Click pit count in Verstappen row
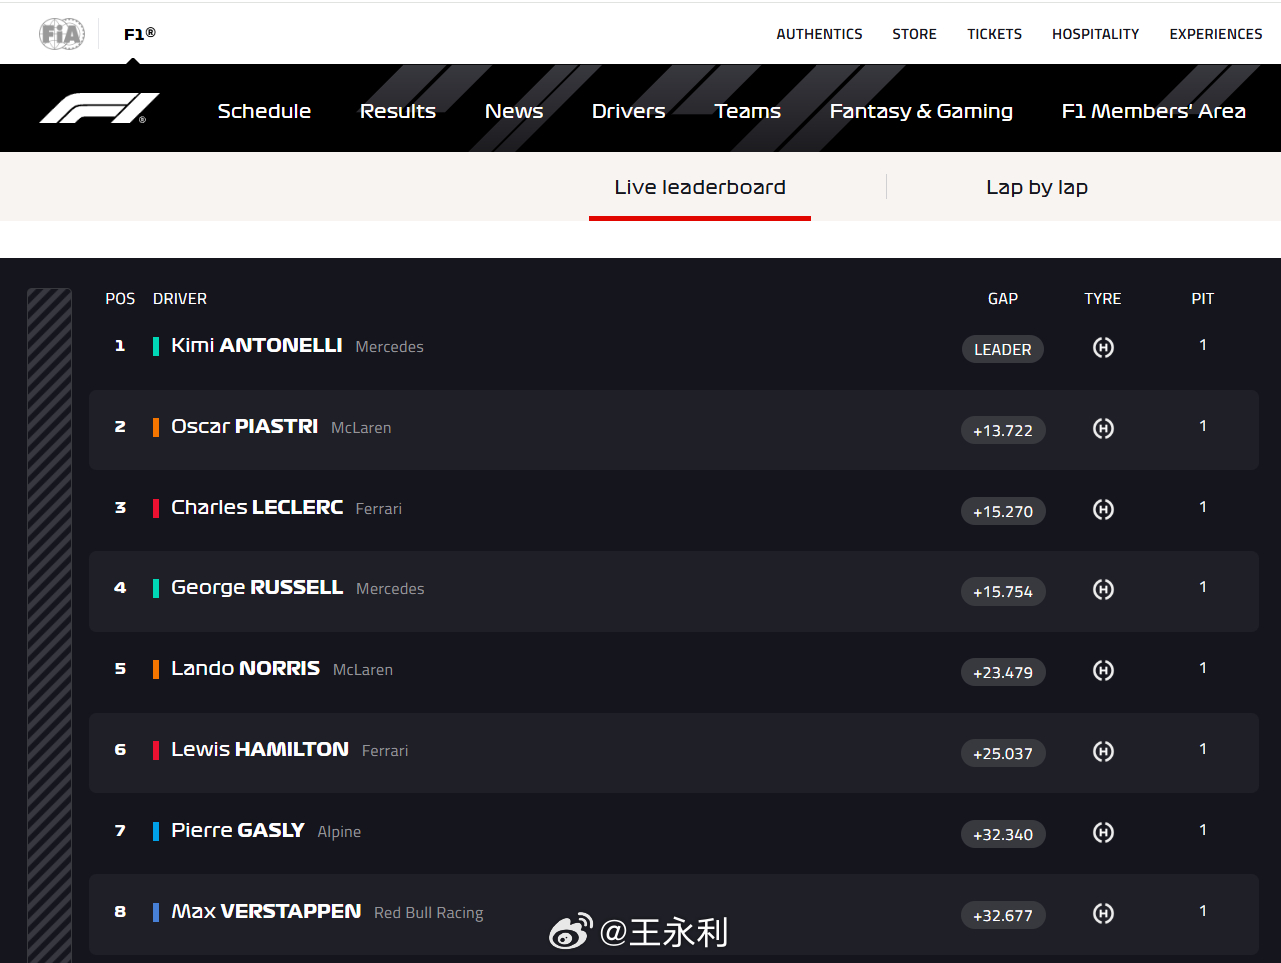 tap(1203, 911)
